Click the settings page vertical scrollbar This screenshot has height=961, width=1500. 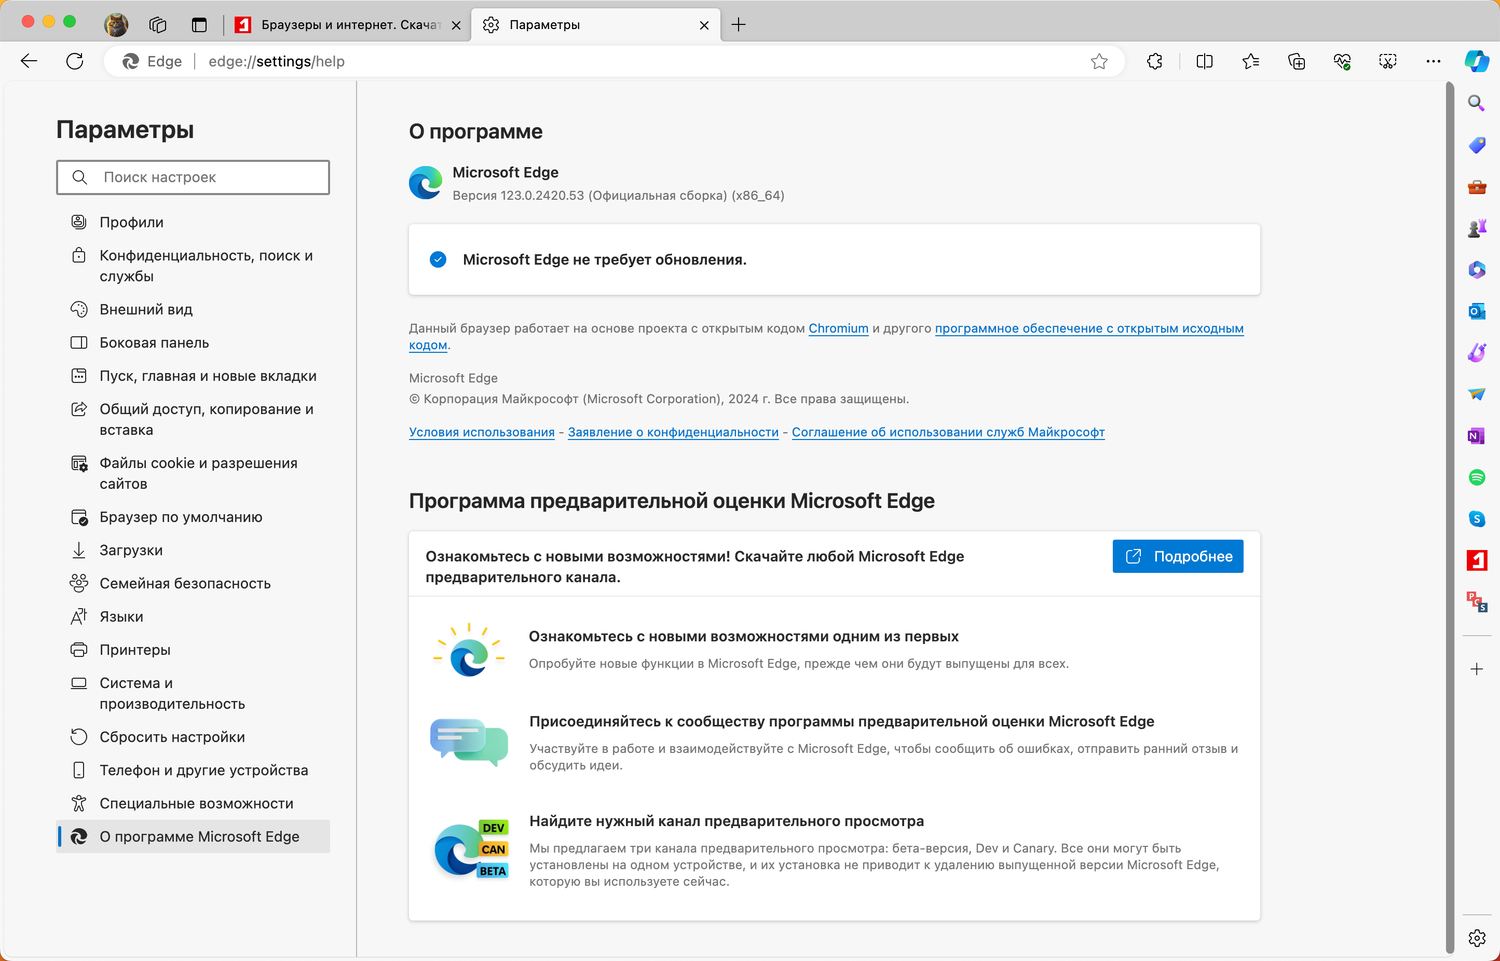pos(1449,500)
